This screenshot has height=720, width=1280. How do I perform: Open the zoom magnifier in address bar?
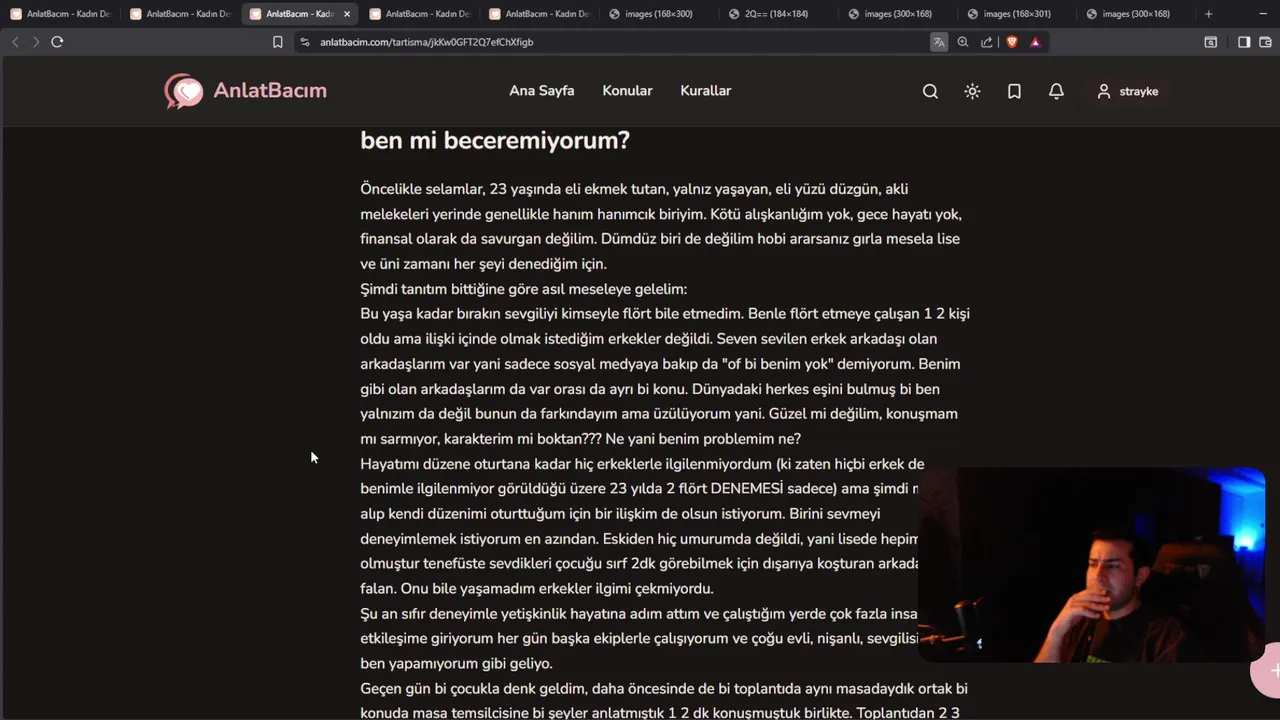pos(963,42)
